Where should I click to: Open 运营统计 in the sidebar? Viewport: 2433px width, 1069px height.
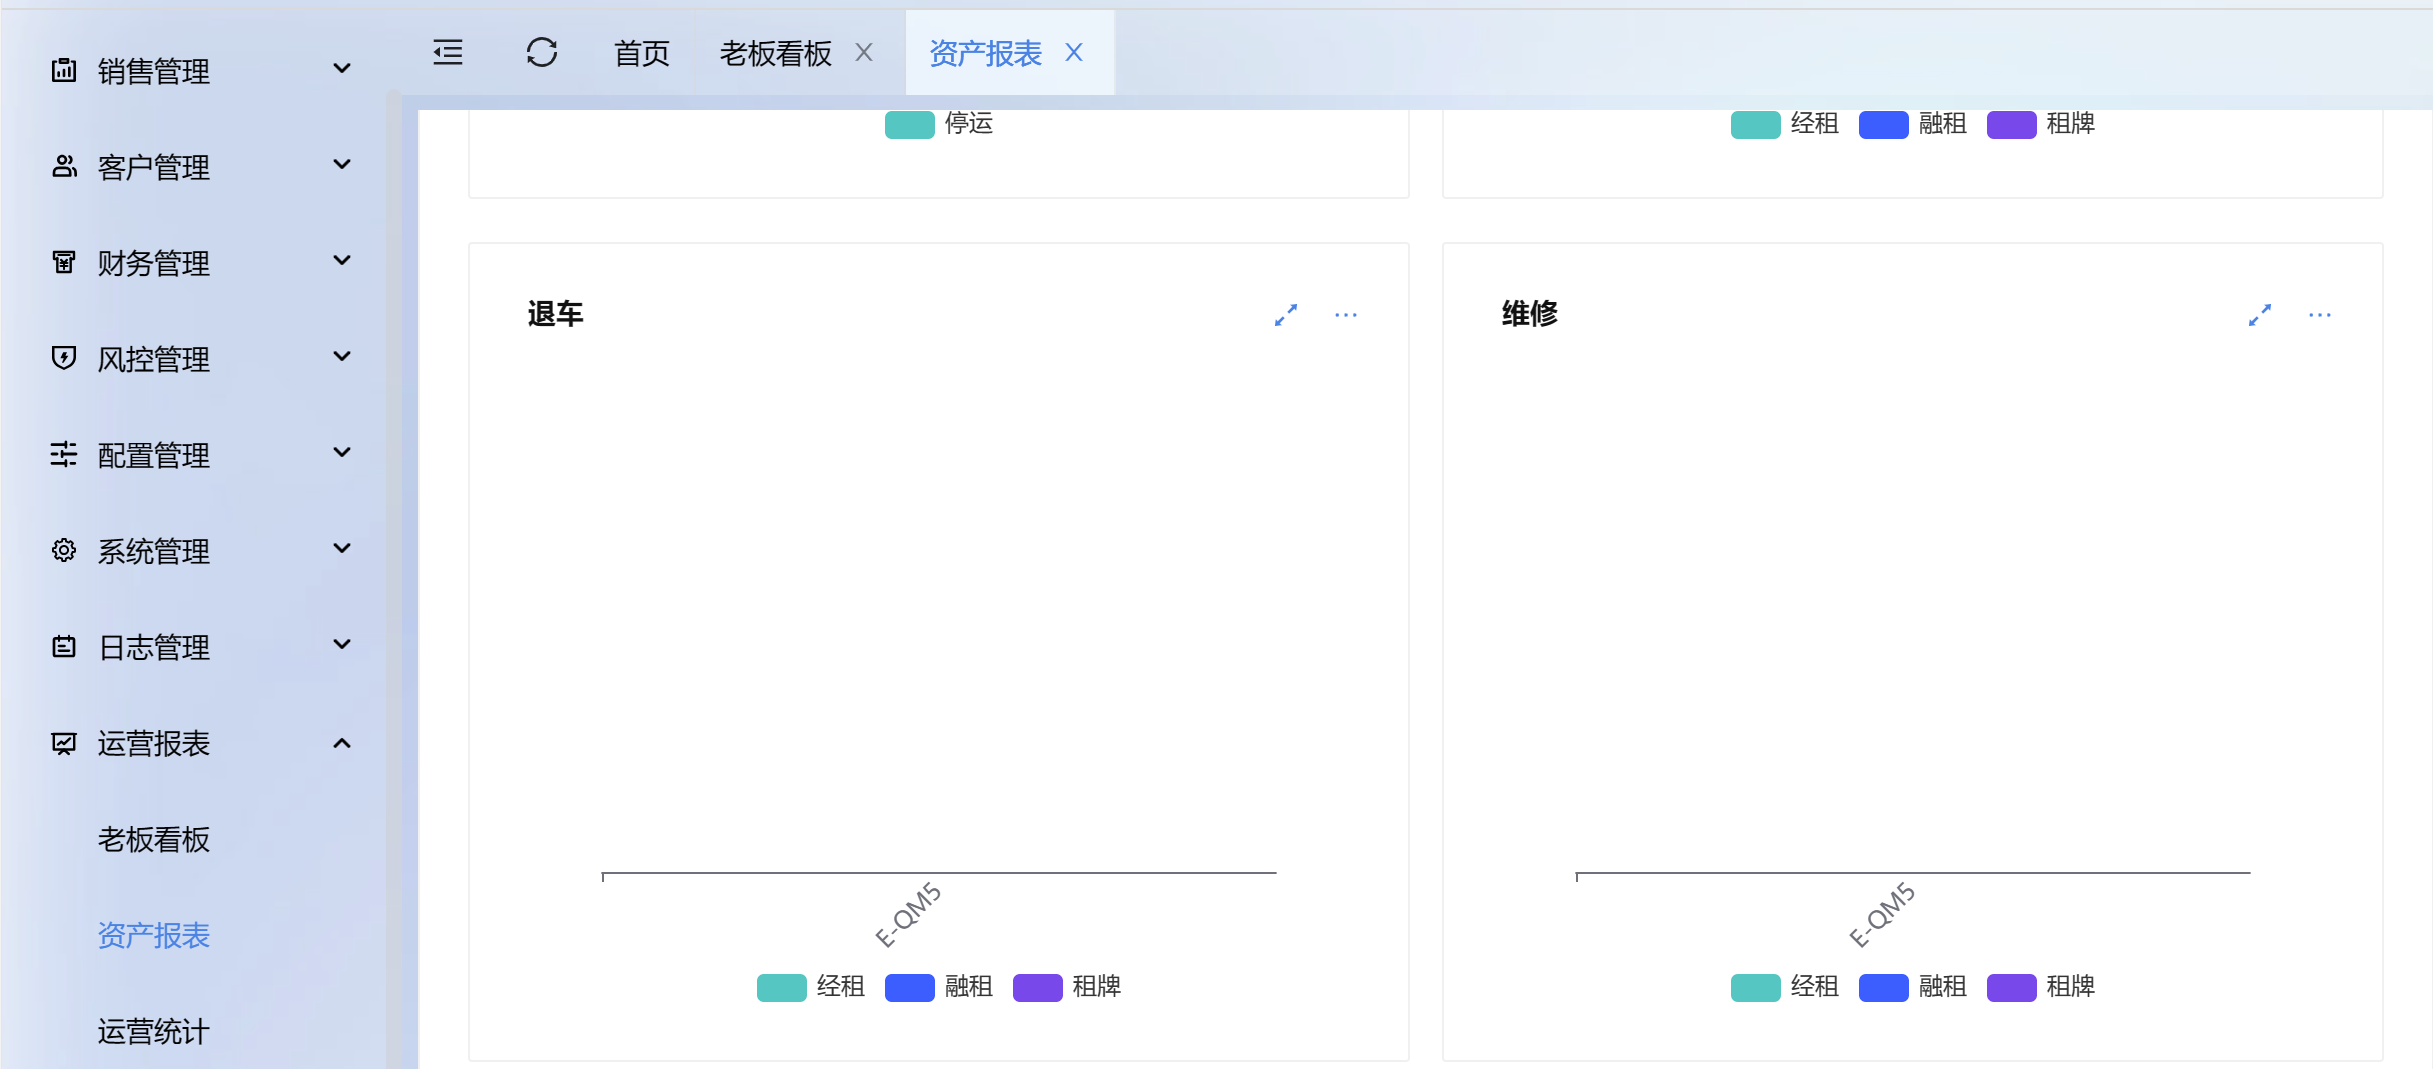coord(154,1031)
